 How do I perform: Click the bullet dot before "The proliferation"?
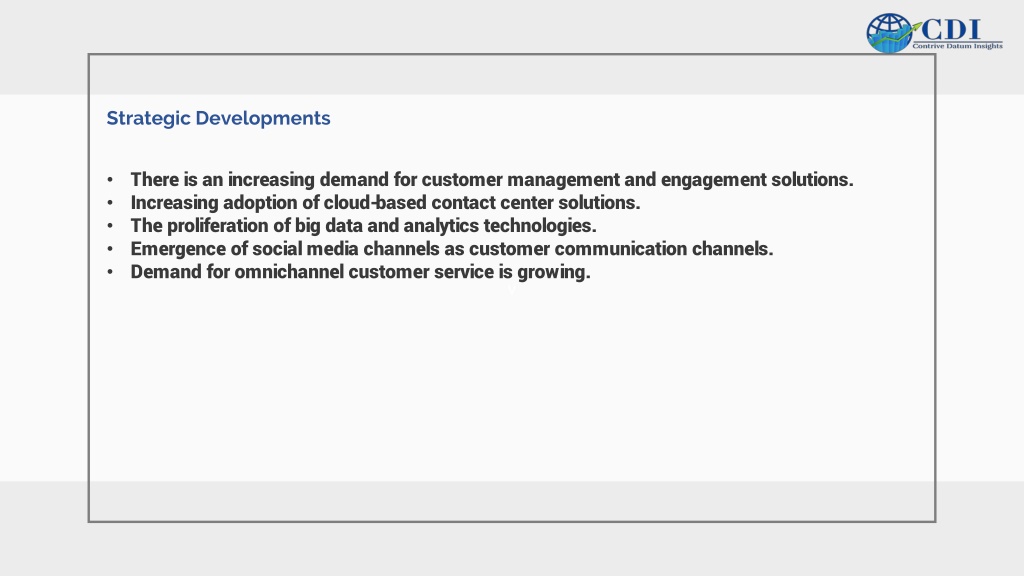[110, 226]
